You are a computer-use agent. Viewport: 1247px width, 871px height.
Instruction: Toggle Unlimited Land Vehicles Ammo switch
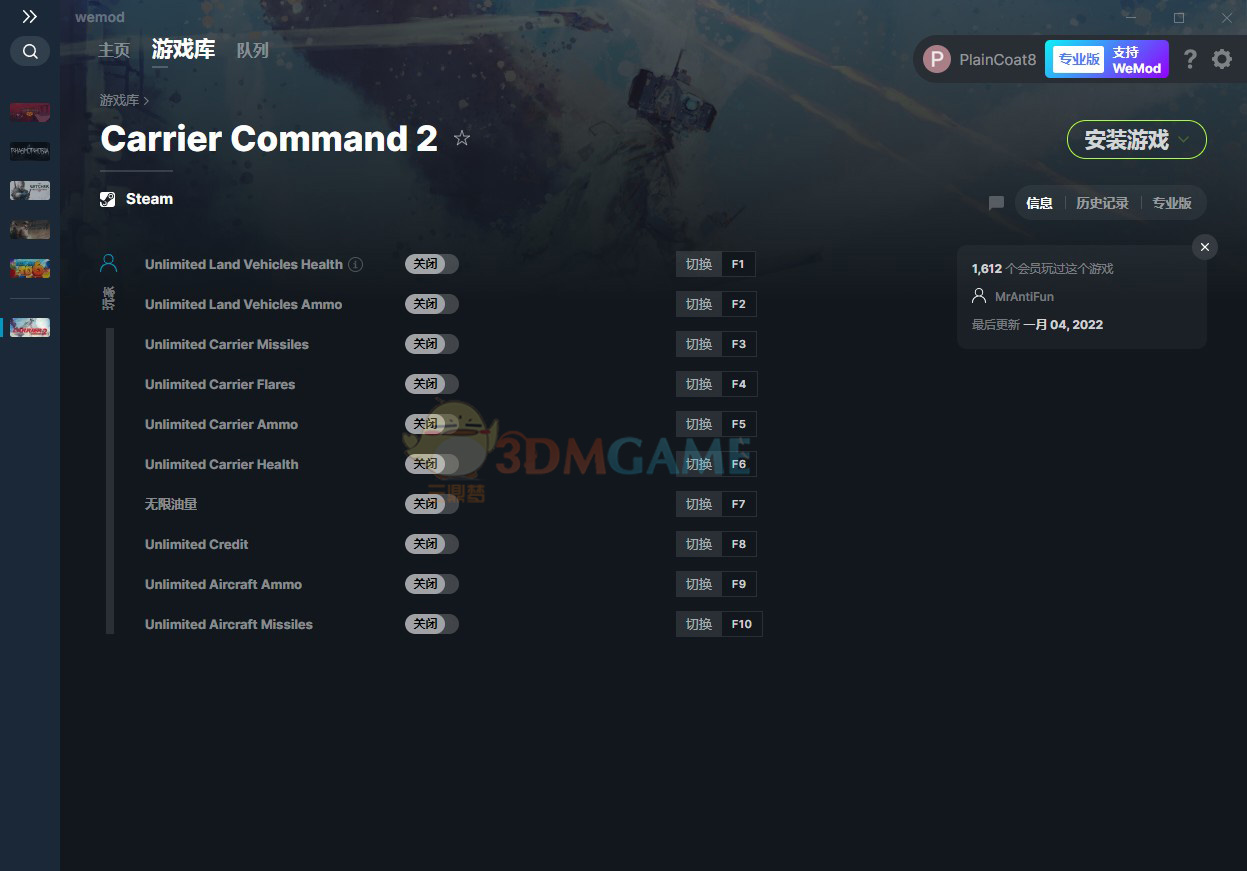tap(432, 304)
